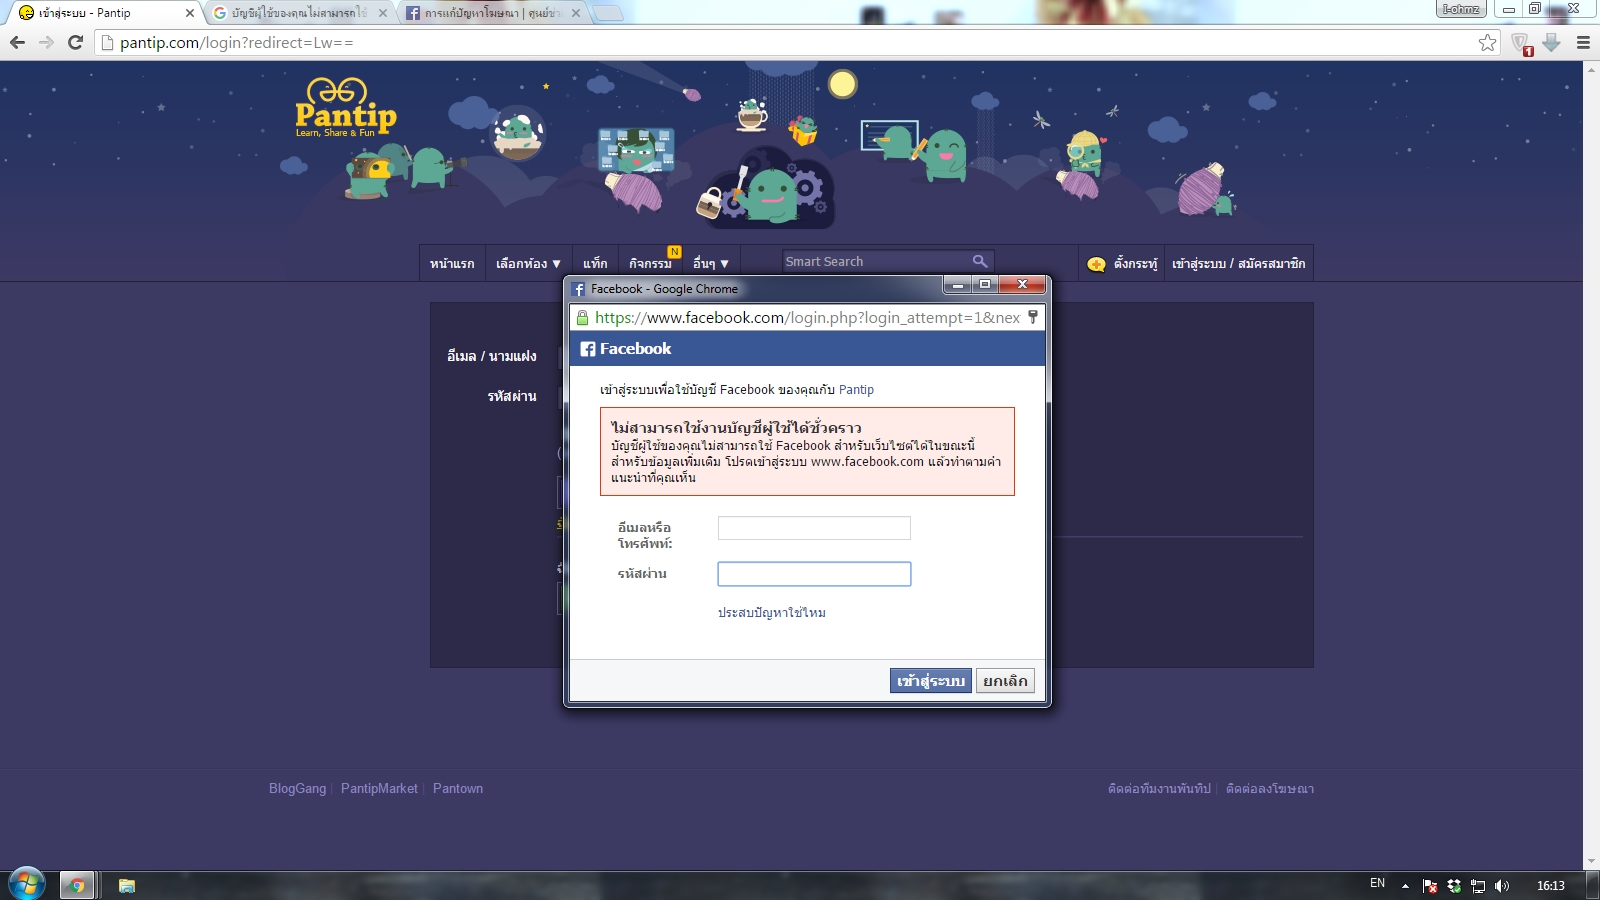Screen dimensions: 1600x900
Task: Open the Chrome menu hamburger icon
Action: (x=1583, y=42)
